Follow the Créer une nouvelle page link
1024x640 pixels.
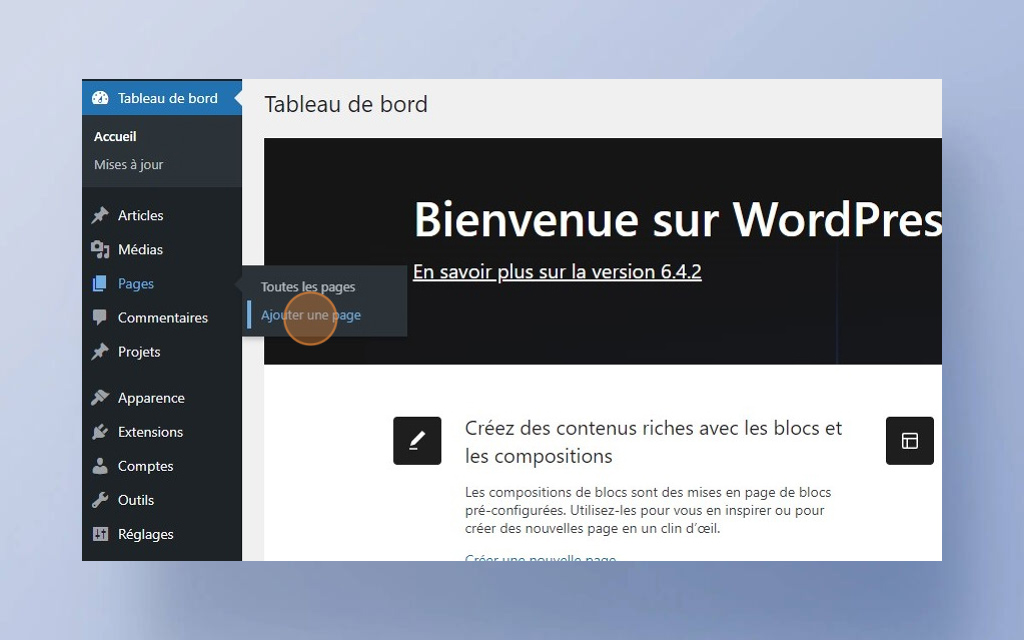(540, 557)
